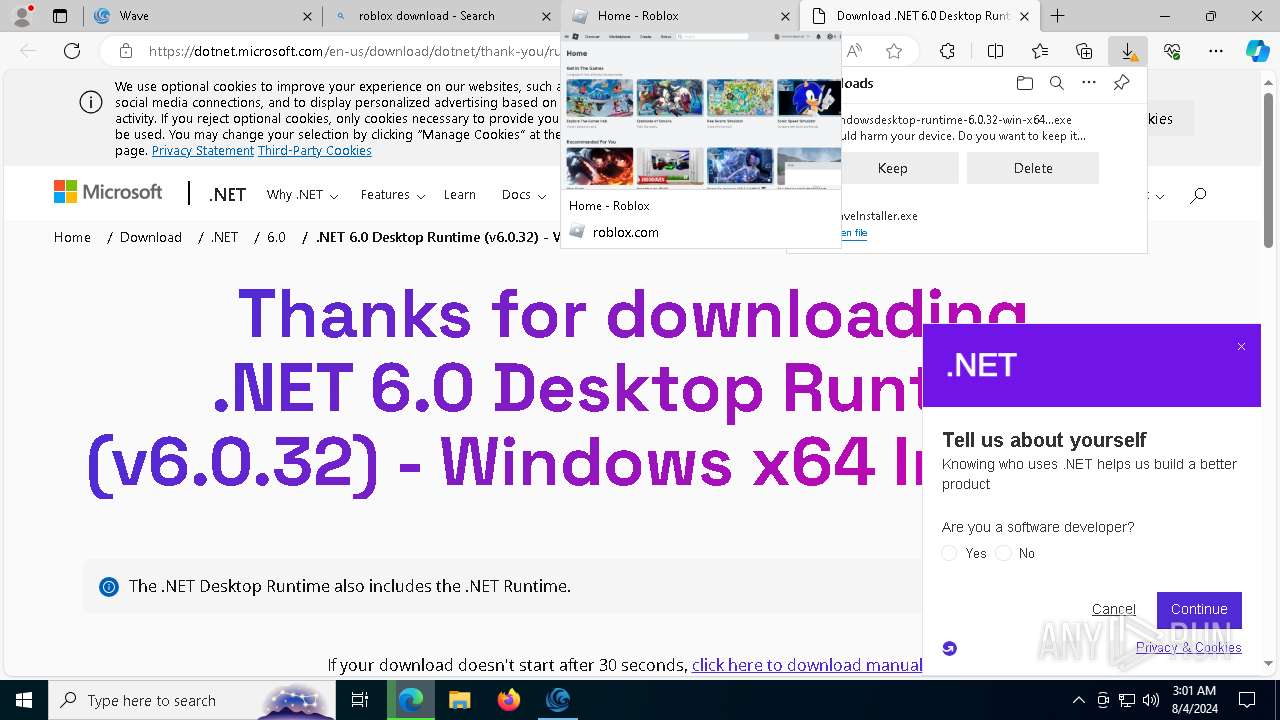This screenshot has height=720, width=1280.
Task: Open Edge Settings and more menu
Action: click(1216, 51)
